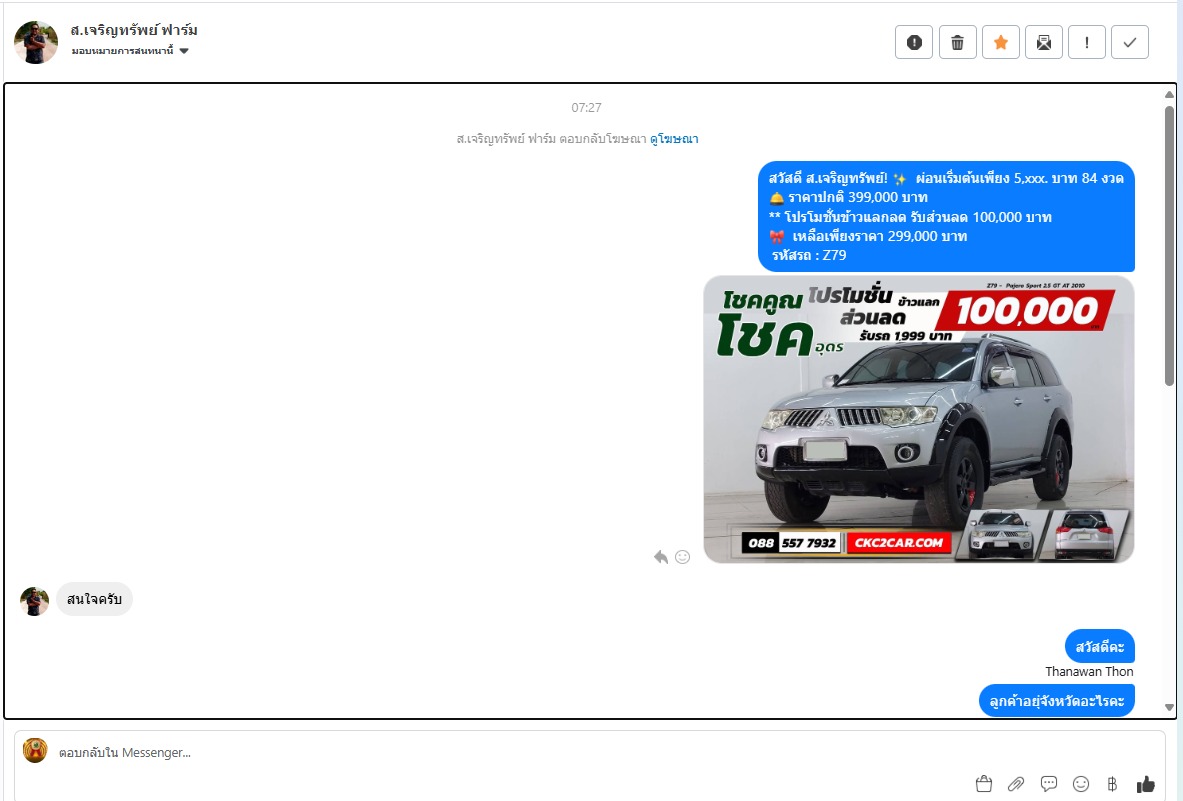Flag conversation with the exclamation mark button
The image size is (1183, 801).
1086,42
